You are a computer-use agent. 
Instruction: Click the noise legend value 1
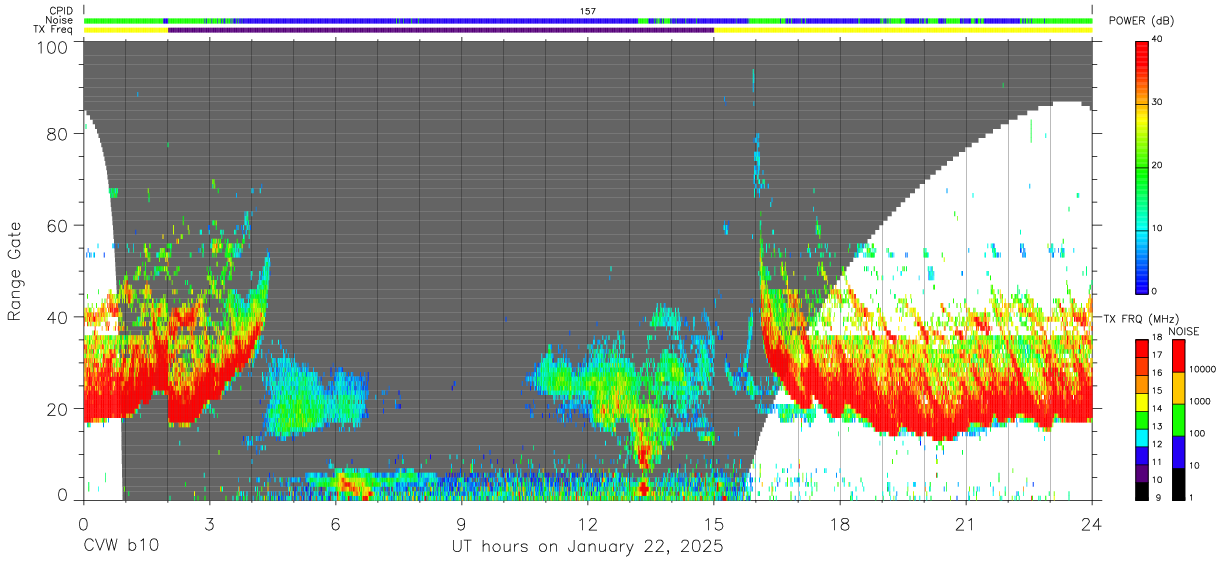click(1191, 497)
